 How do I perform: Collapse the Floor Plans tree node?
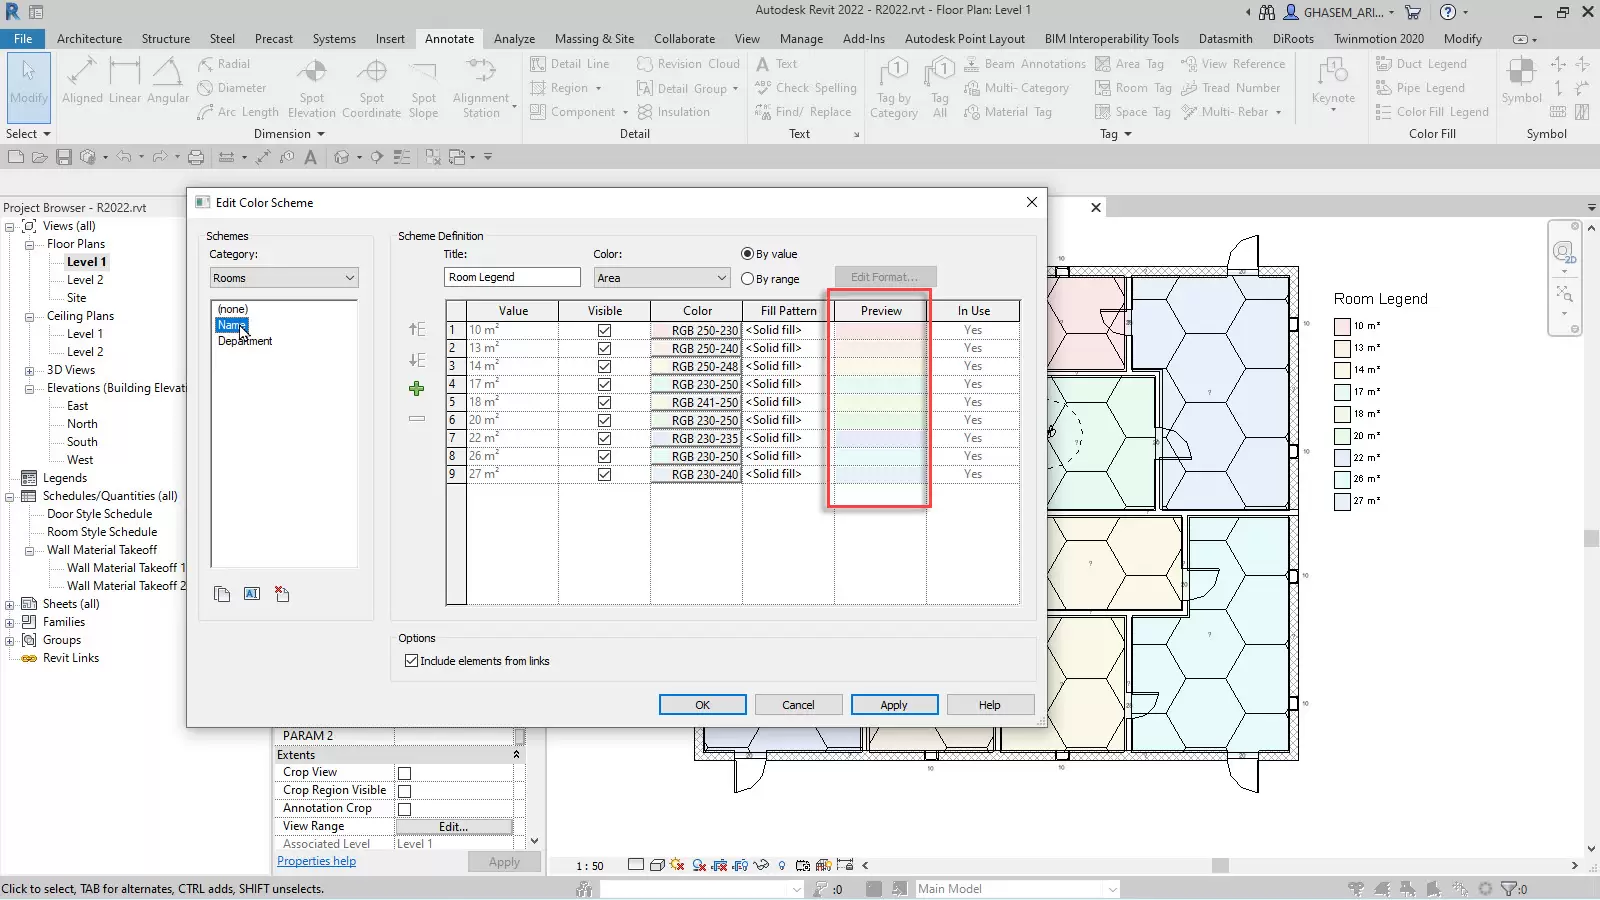(x=30, y=244)
